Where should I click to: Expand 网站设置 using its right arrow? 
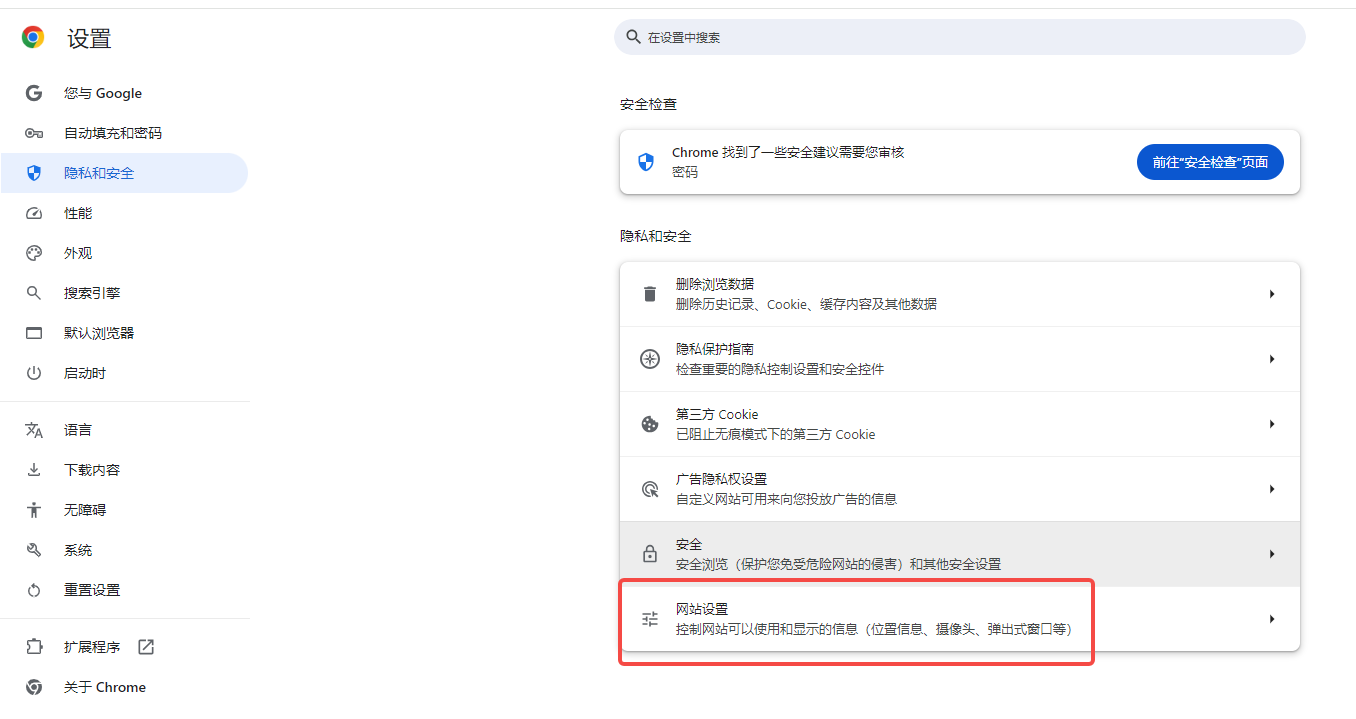[x=1272, y=619]
